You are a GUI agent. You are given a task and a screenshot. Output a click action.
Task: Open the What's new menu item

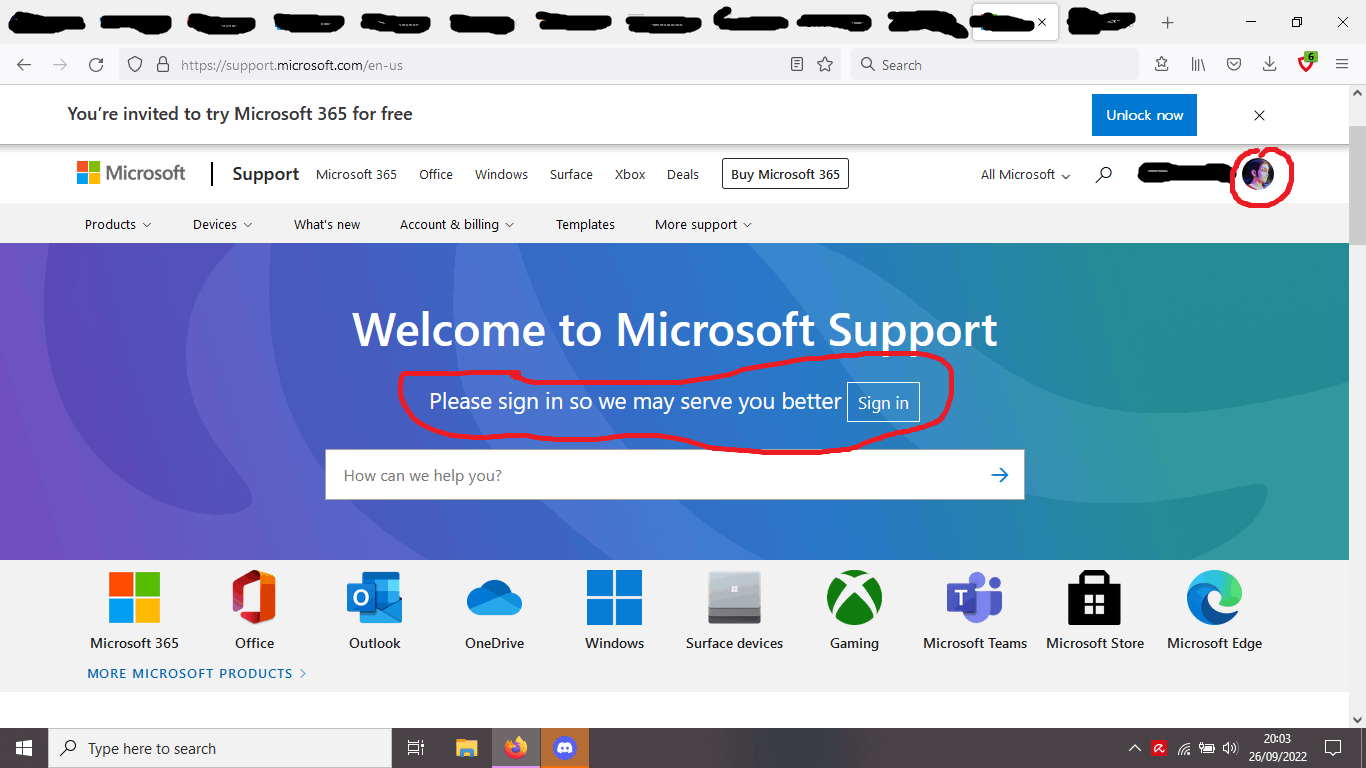coord(327,224)
